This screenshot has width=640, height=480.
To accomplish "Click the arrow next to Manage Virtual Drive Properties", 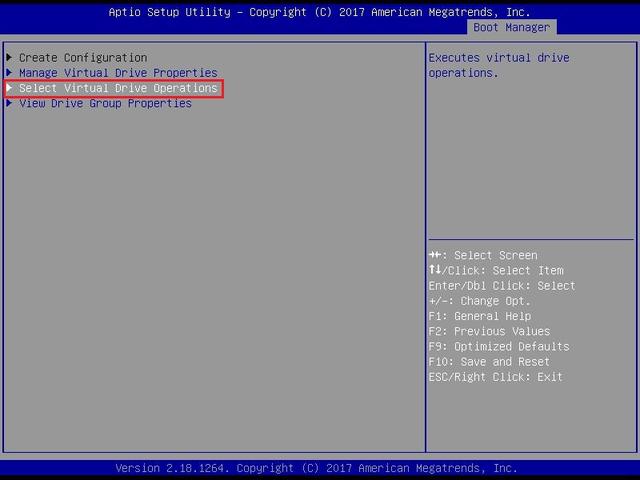I will pos(10,73).
